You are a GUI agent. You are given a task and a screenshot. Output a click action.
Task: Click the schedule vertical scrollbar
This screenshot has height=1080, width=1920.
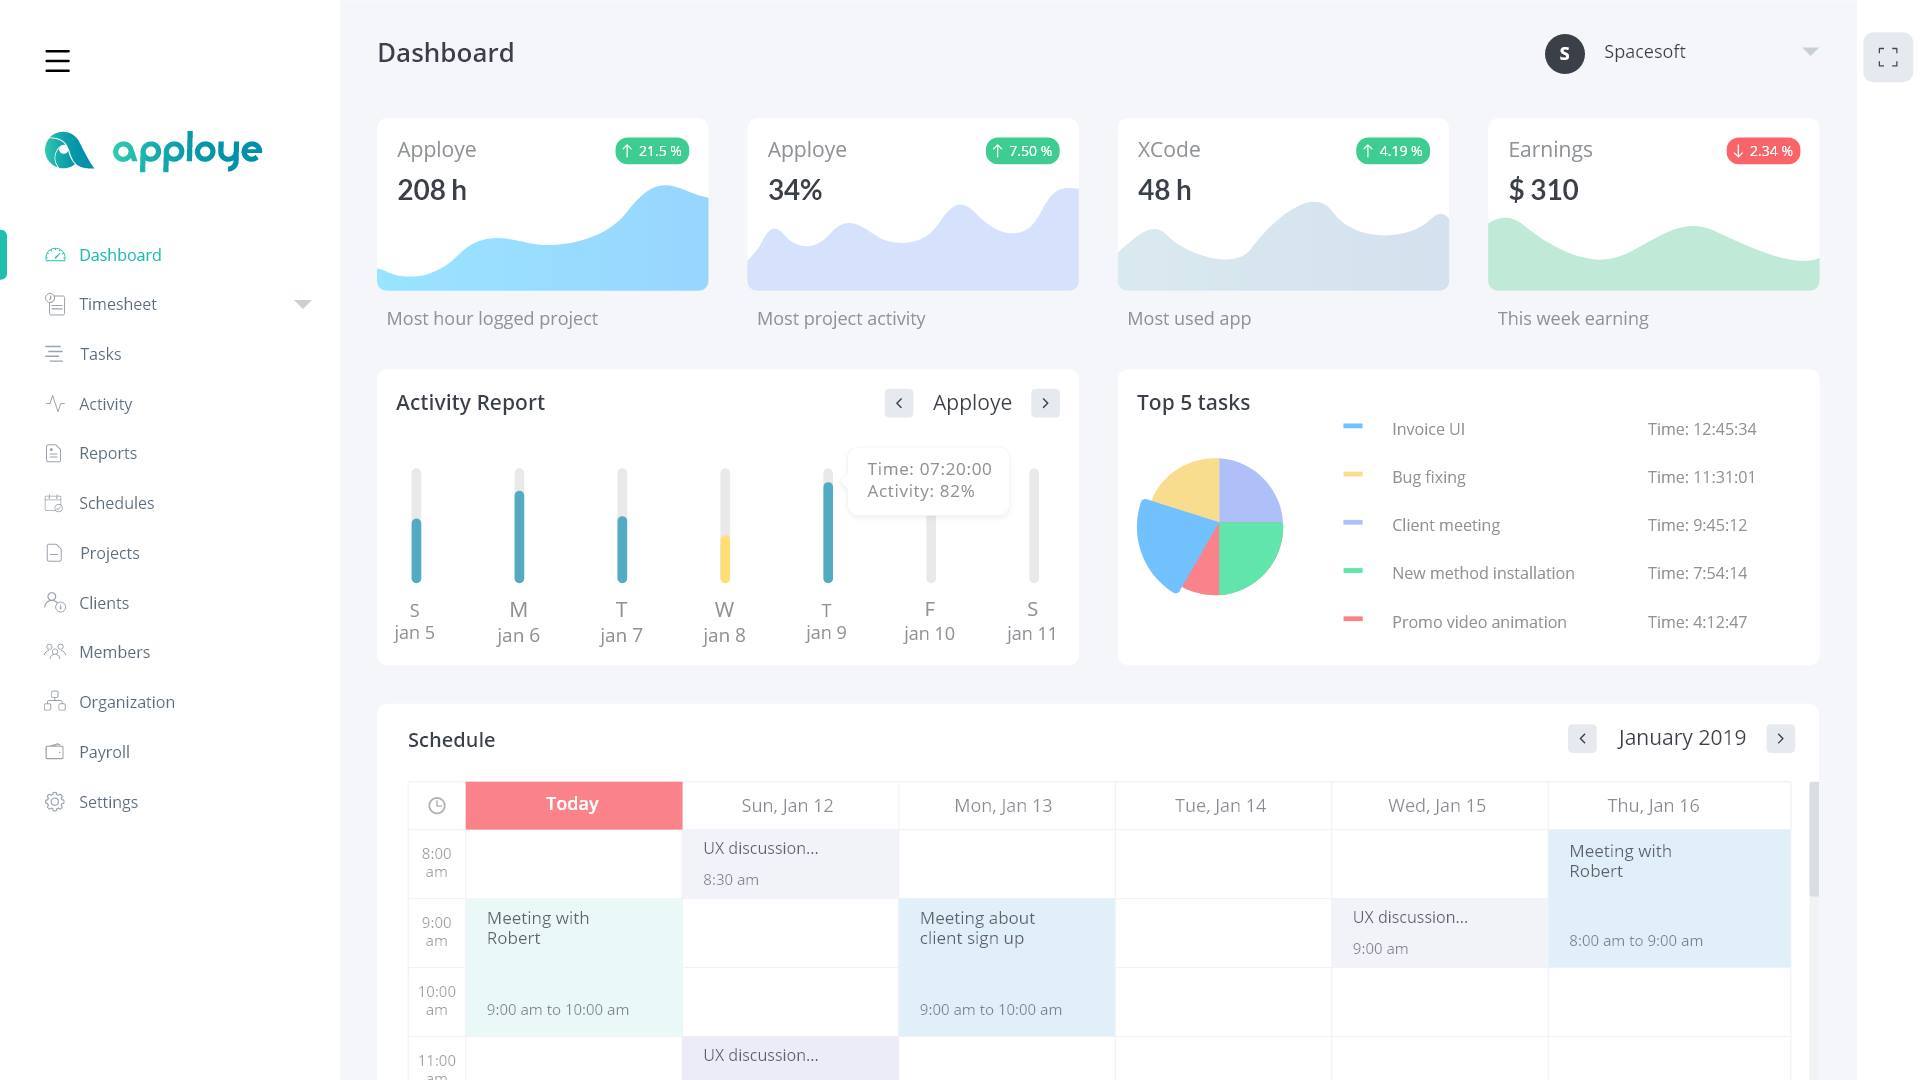(1813, 840)
